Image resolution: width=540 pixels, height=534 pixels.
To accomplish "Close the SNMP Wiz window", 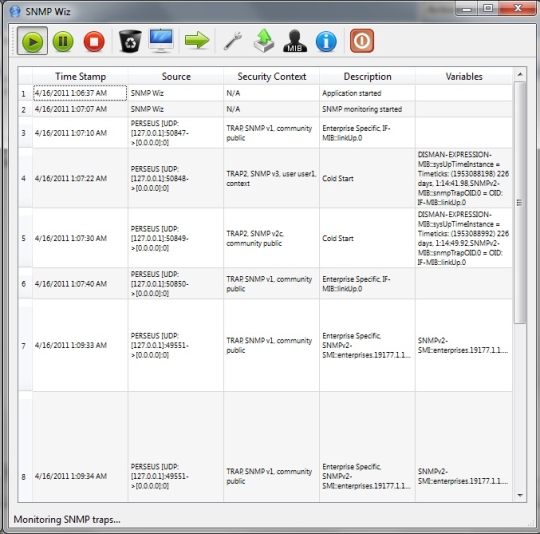I will pyautogui.click(x=518, y=8).
